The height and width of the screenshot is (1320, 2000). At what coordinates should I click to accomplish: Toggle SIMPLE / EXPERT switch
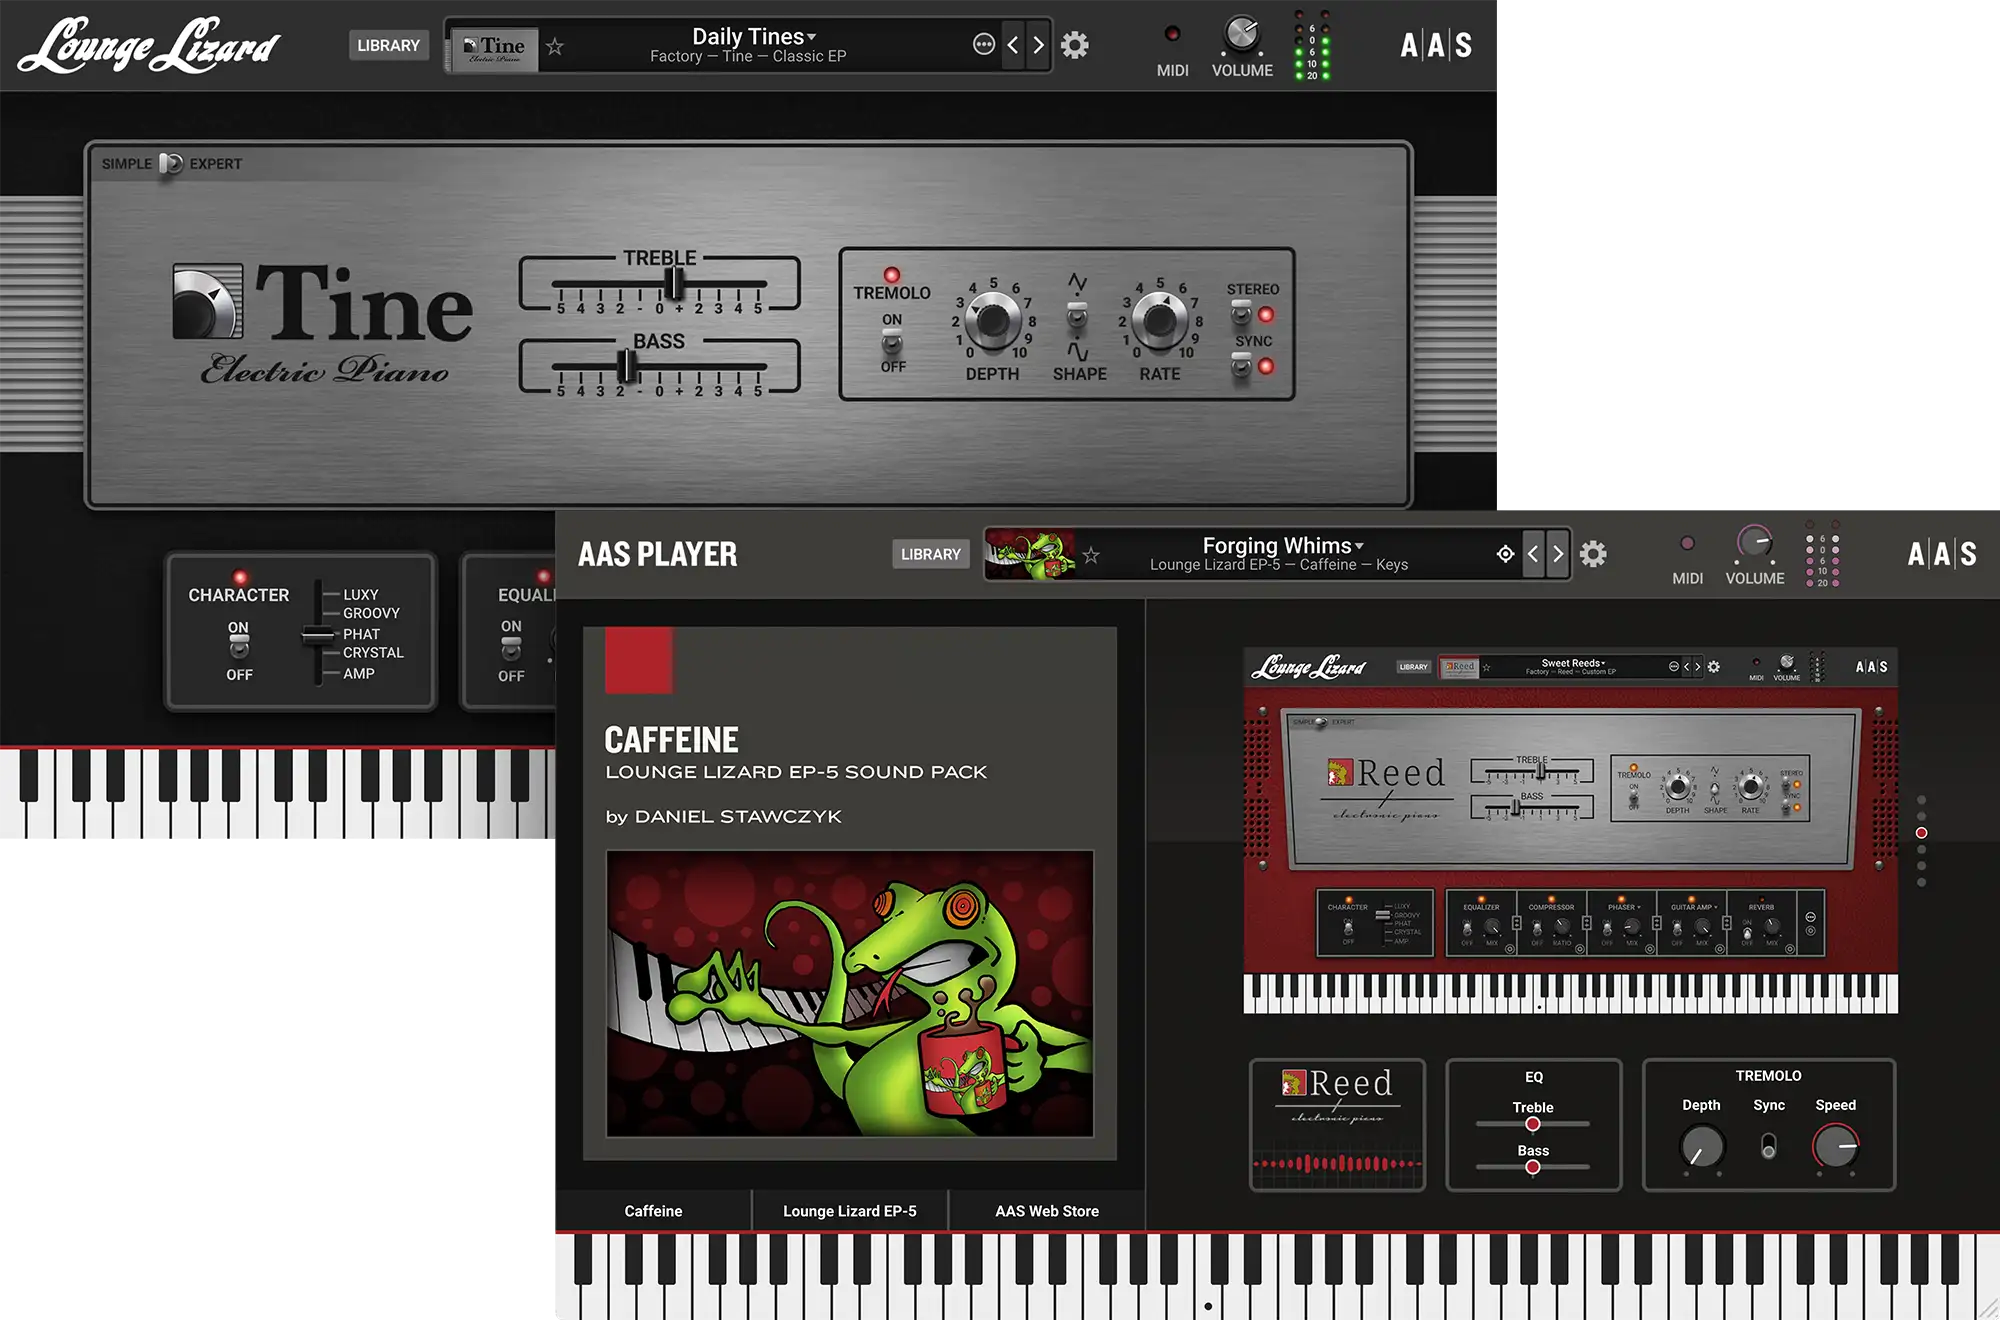pyautogui.click(x=171, y=163)
